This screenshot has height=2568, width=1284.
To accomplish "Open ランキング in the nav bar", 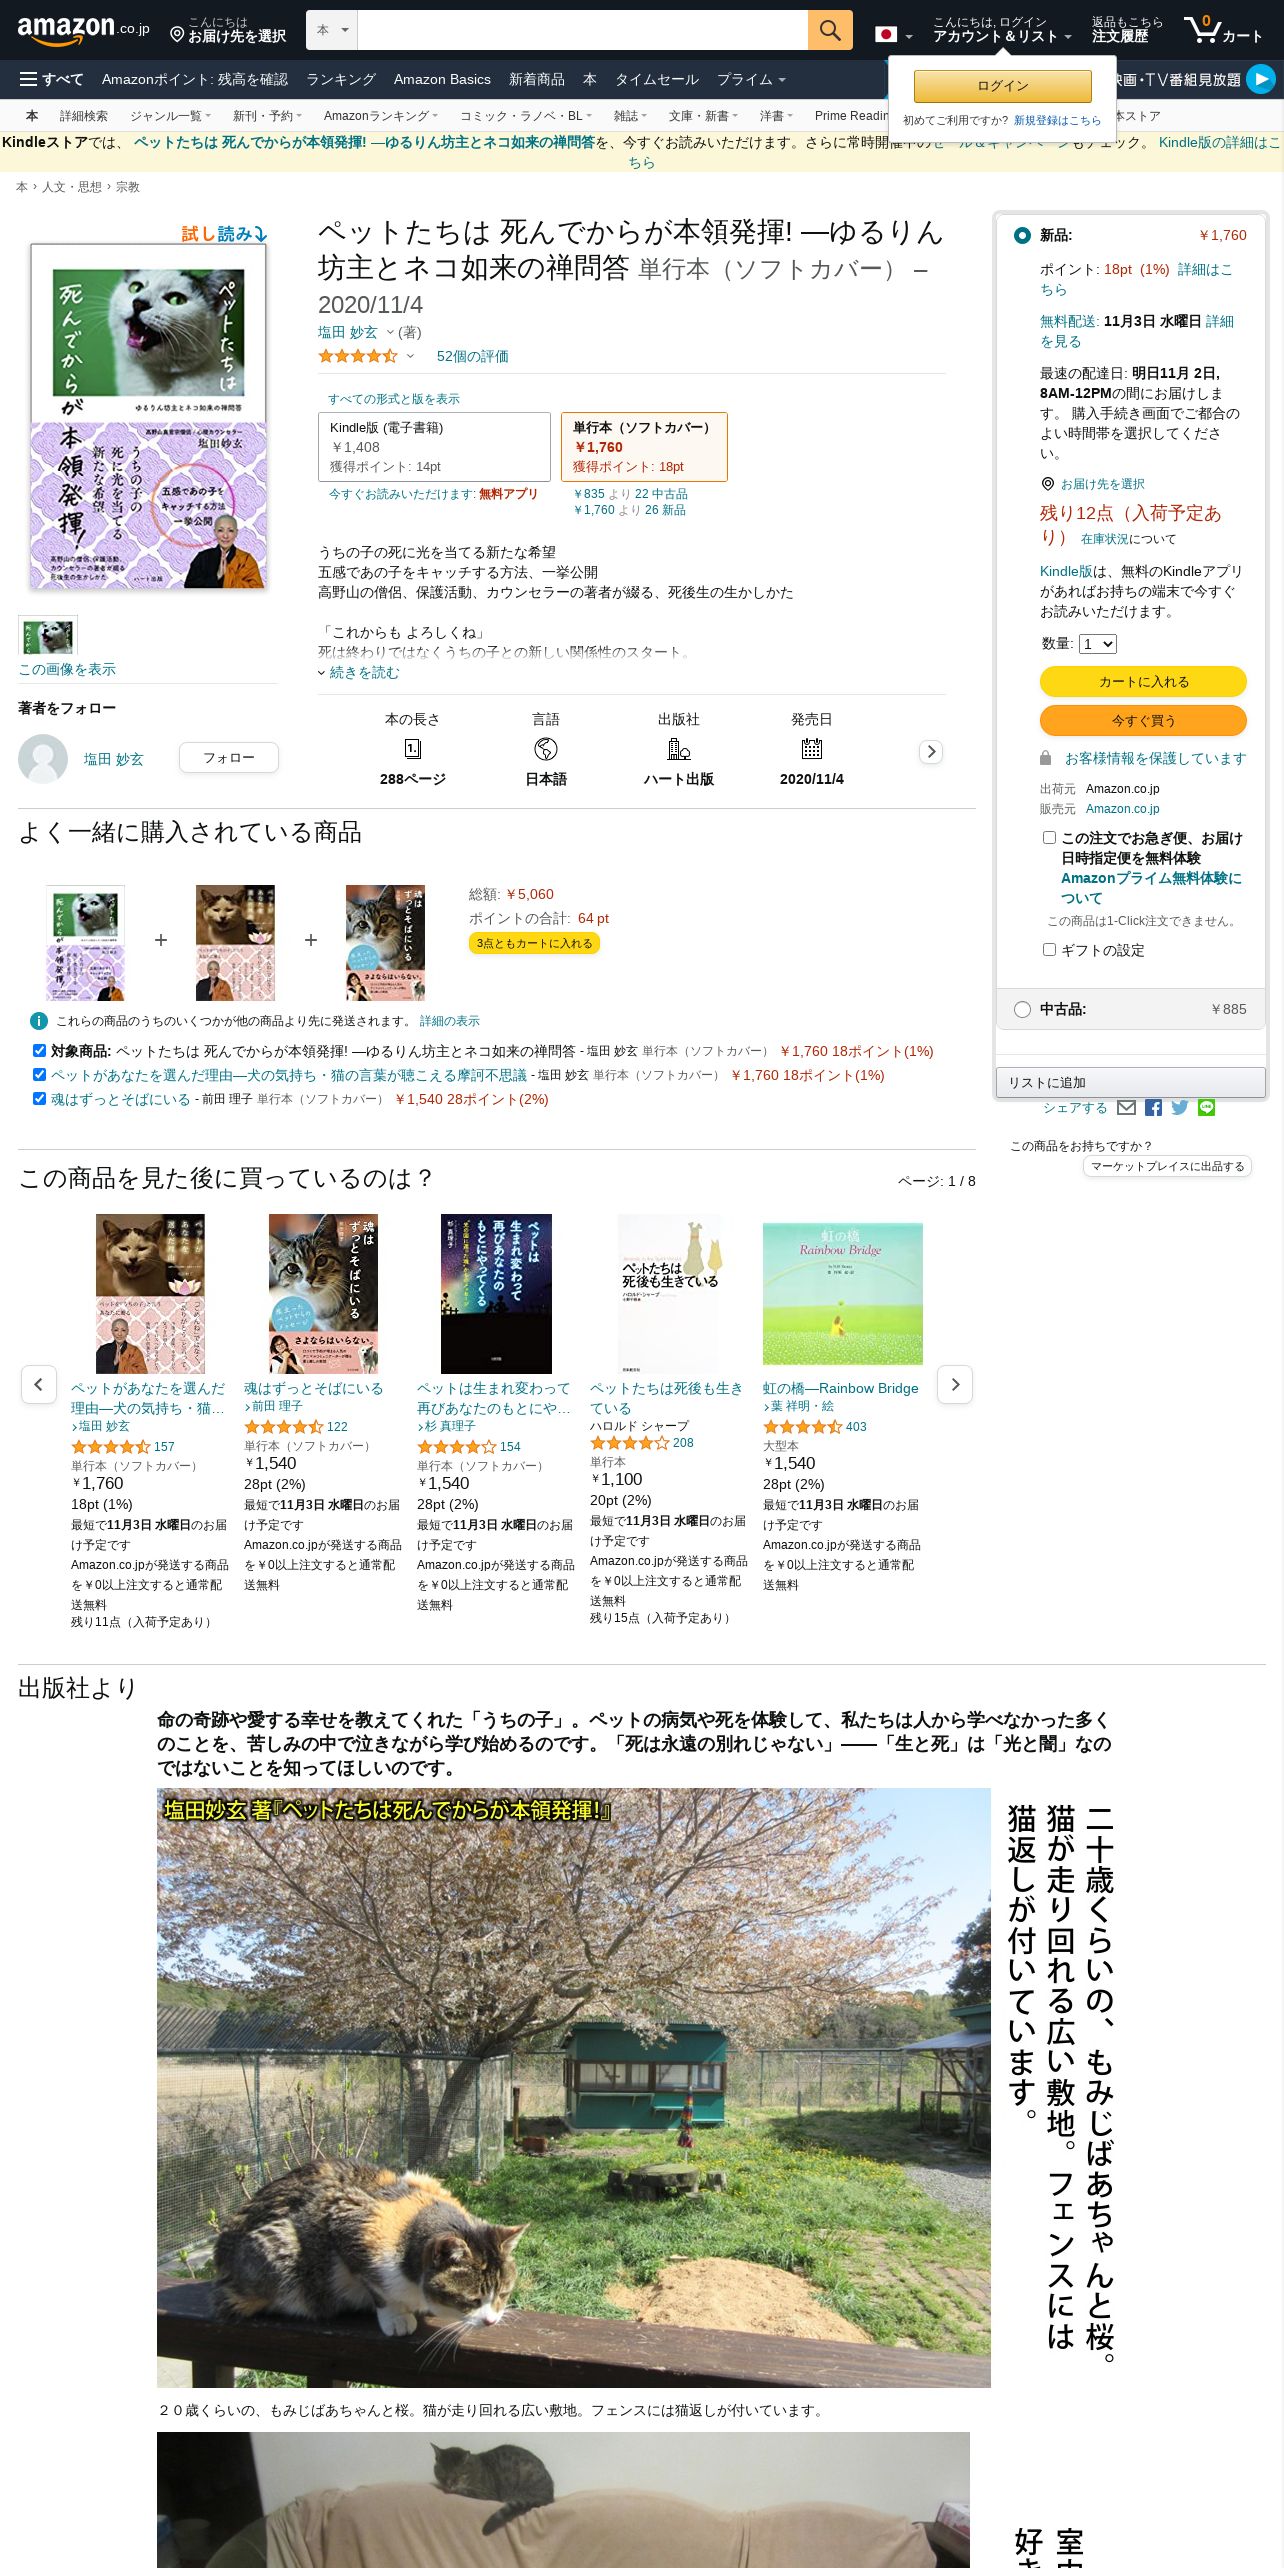I will click(341, 79).
